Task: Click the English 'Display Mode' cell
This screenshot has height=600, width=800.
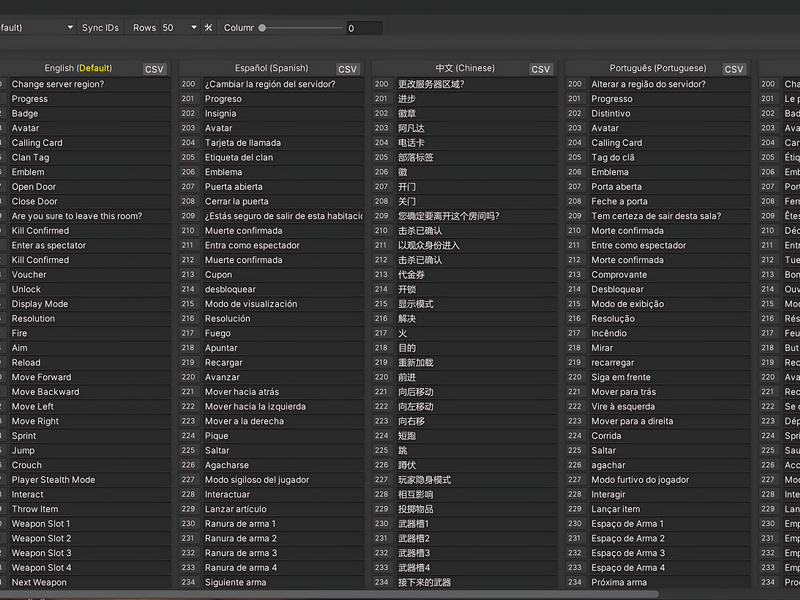Action: (90, 304)
